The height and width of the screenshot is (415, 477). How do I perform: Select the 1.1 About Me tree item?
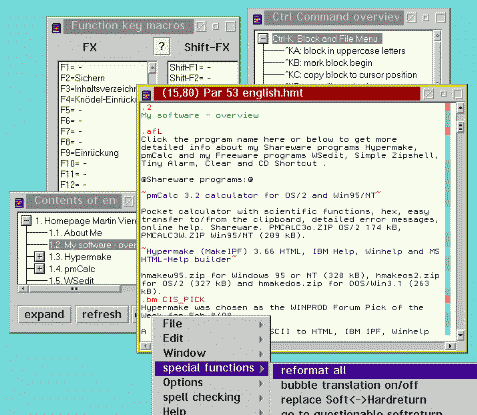coord(75,233)
